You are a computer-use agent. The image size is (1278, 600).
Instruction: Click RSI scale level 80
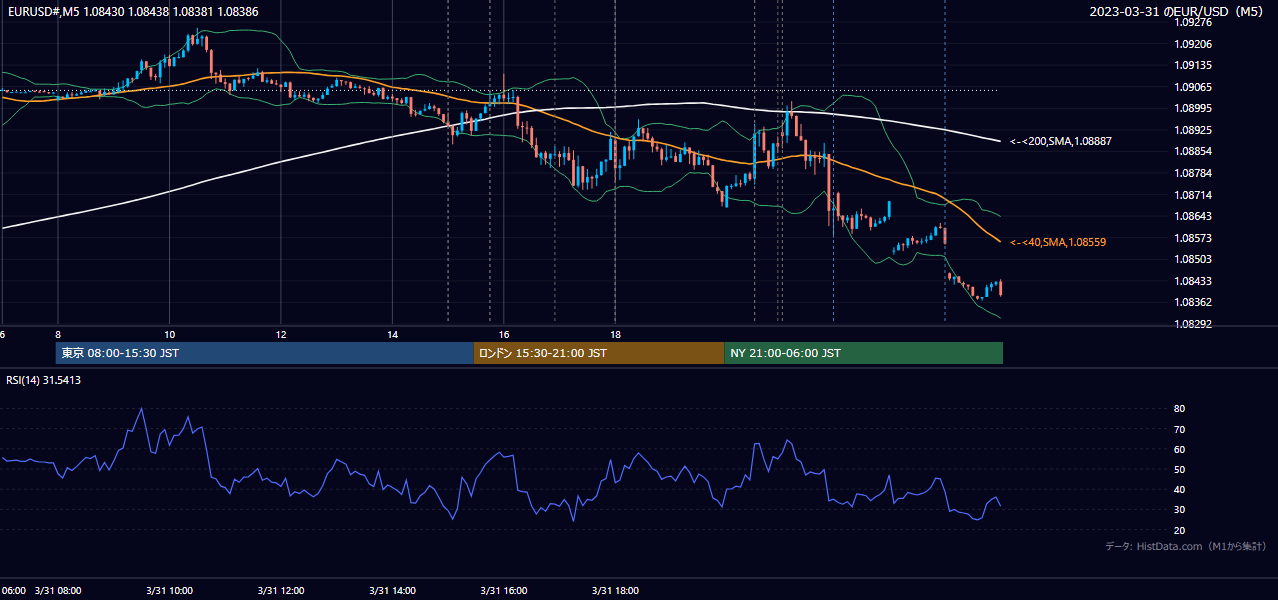[x=1179, y=409]
